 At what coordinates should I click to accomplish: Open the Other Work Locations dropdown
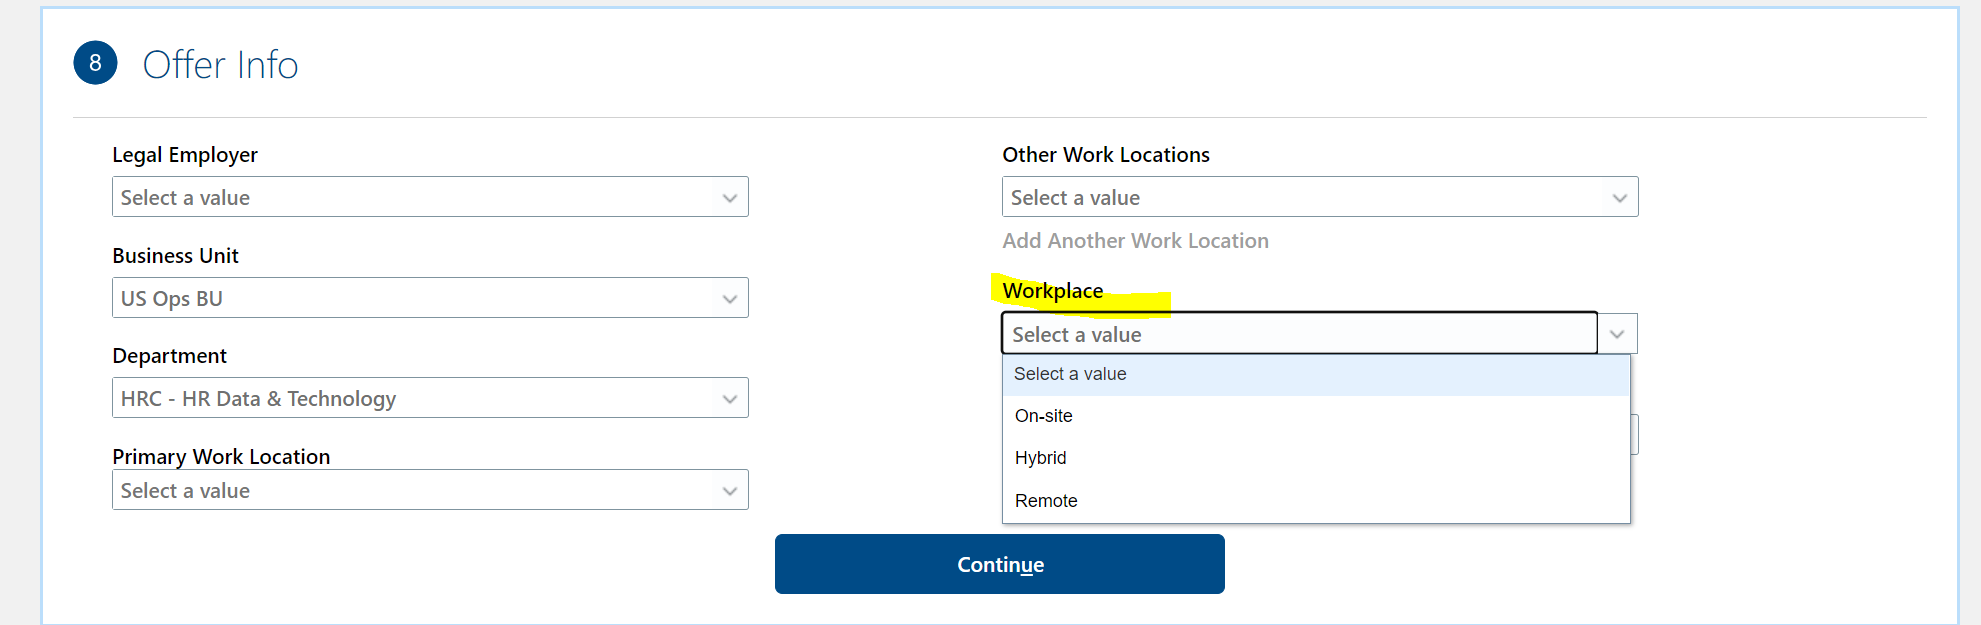(1320, 197)
